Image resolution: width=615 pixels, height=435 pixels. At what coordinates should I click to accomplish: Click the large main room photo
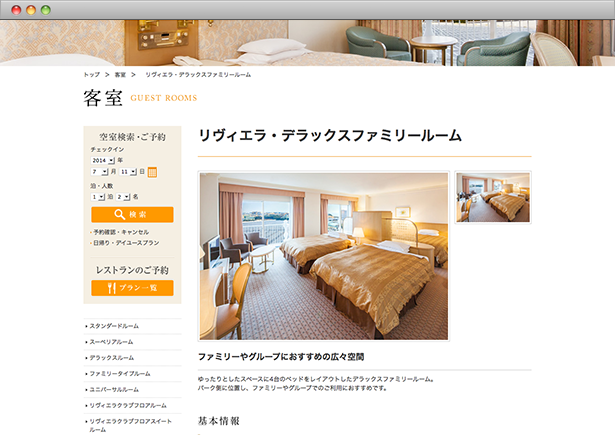click(x=324, y=256)
